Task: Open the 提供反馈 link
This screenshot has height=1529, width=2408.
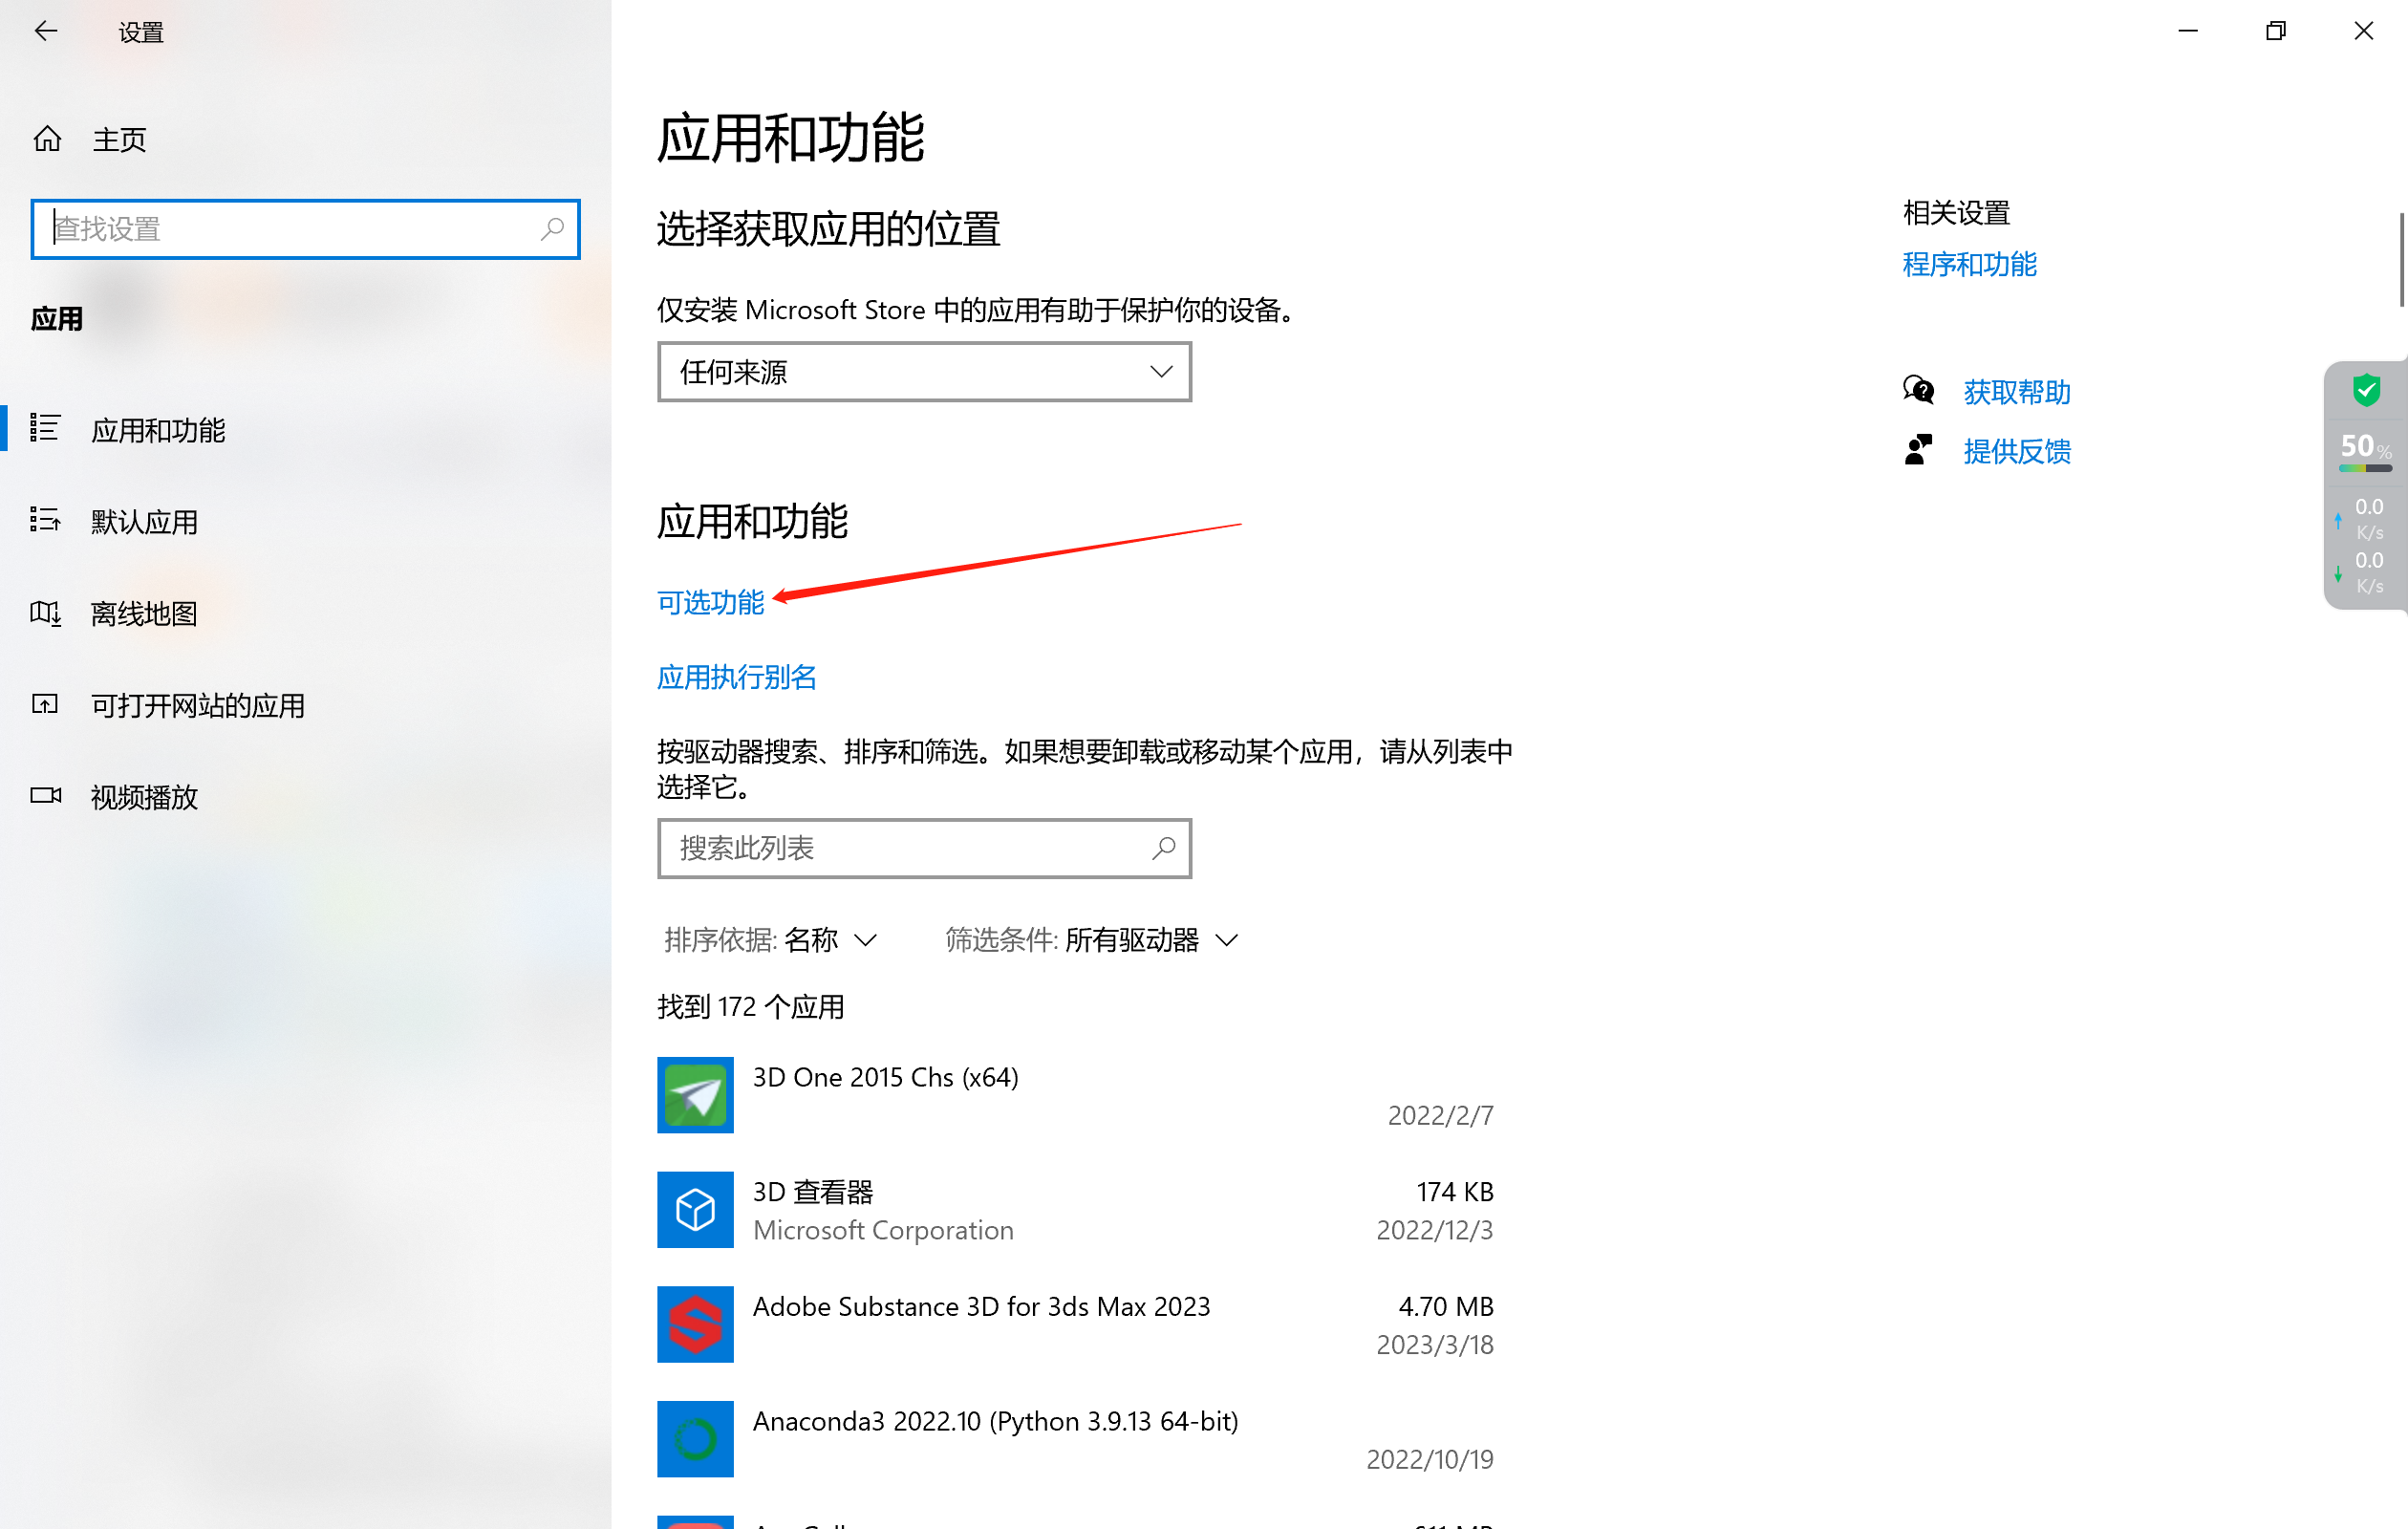Action: pyautogui.click(x=2016, y=451)
